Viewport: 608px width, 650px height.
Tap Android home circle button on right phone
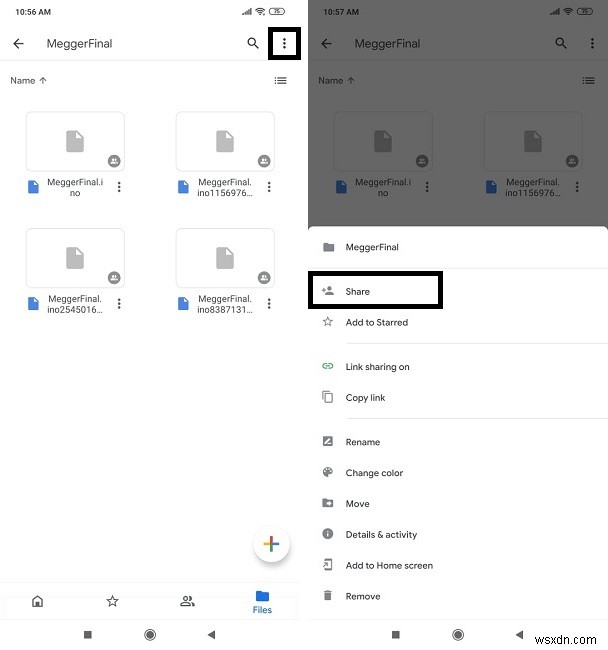(458, 635)
